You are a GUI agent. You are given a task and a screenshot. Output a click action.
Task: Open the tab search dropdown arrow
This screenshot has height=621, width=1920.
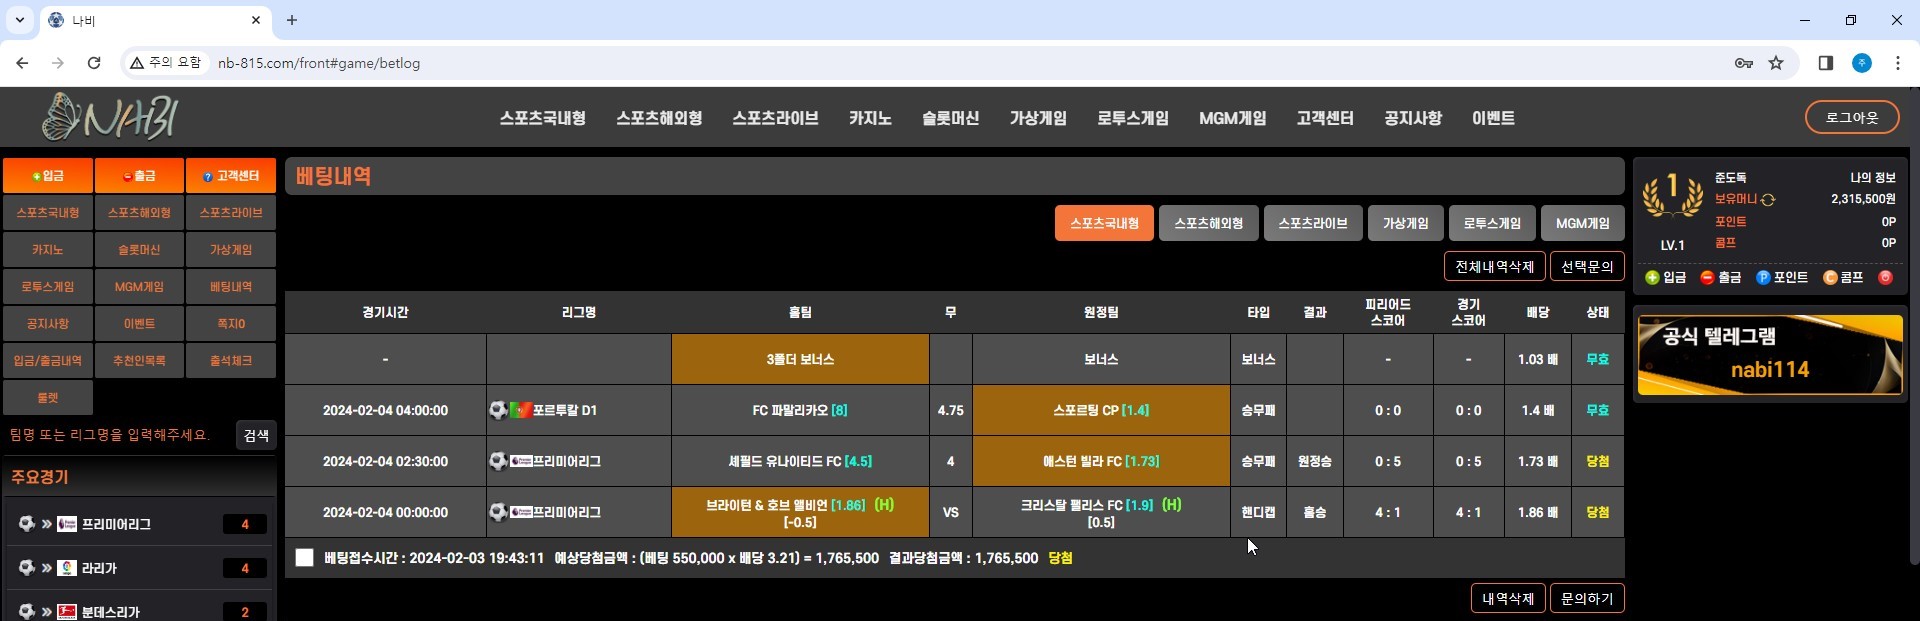19,20
